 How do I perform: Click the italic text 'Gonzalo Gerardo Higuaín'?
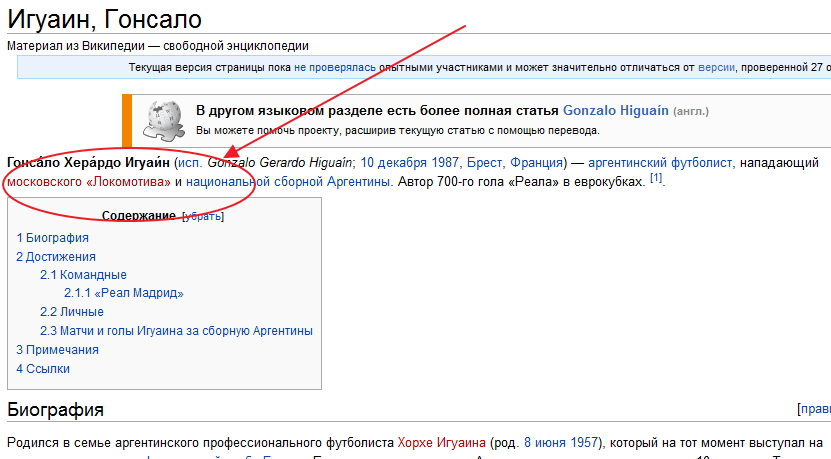click(279, 162)
